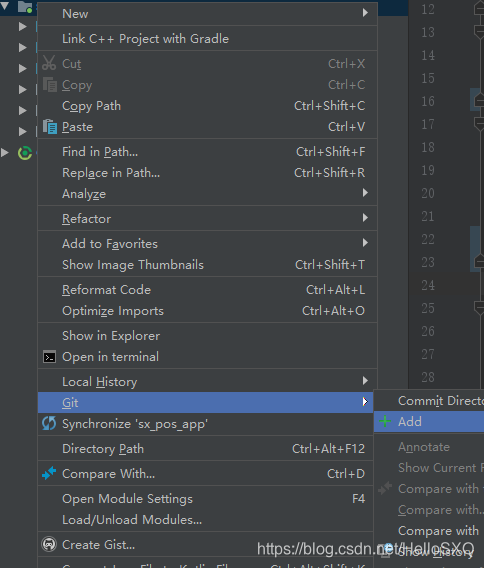Screen dimensions: 484x568
Task: Select Directory Path entry
Action: point(205,449)
